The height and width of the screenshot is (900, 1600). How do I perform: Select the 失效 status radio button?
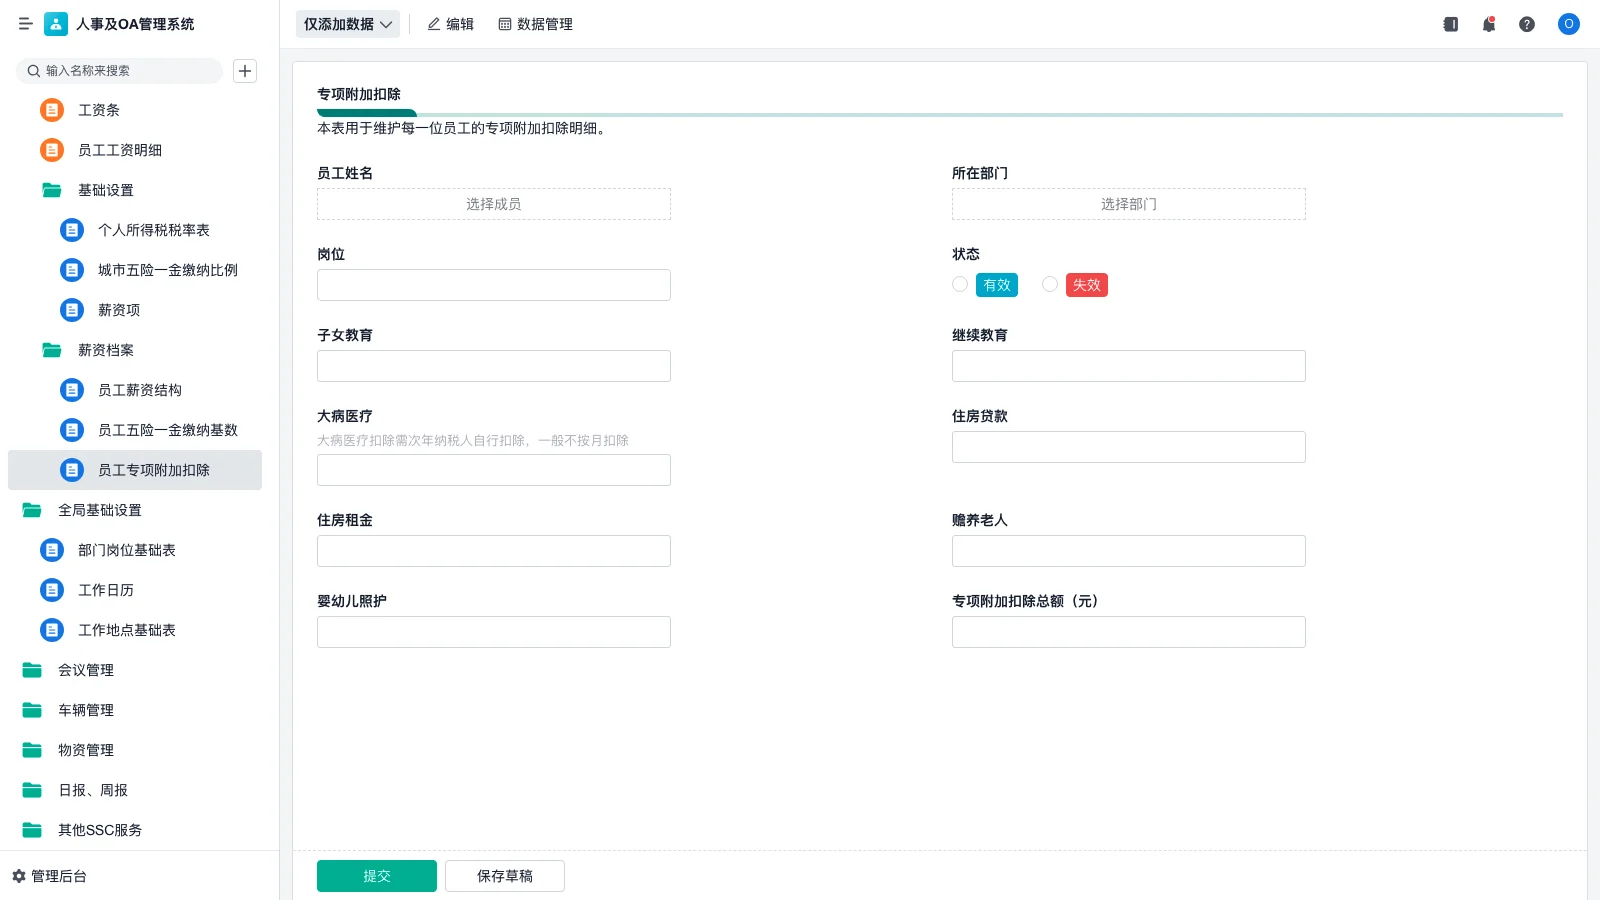[x=1050, y=284]
